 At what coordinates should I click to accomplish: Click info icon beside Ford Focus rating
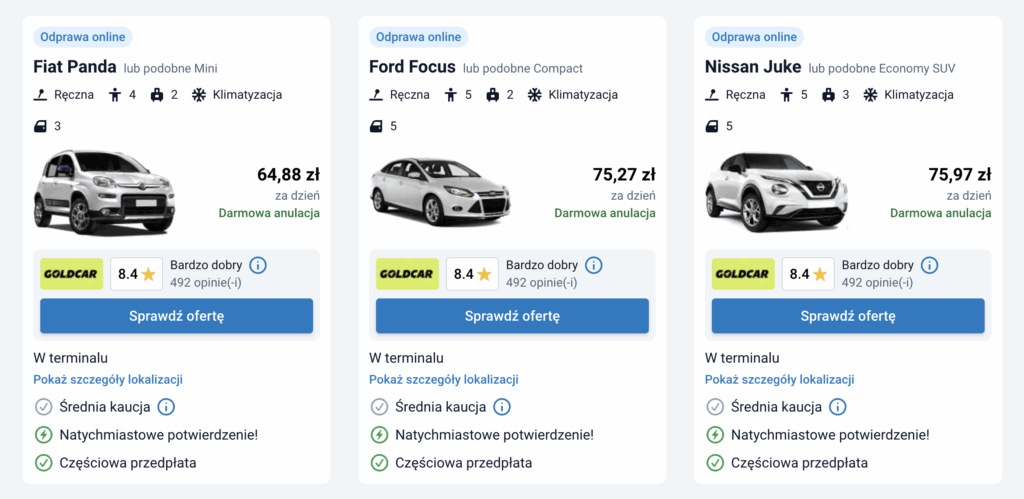(594, 265)
